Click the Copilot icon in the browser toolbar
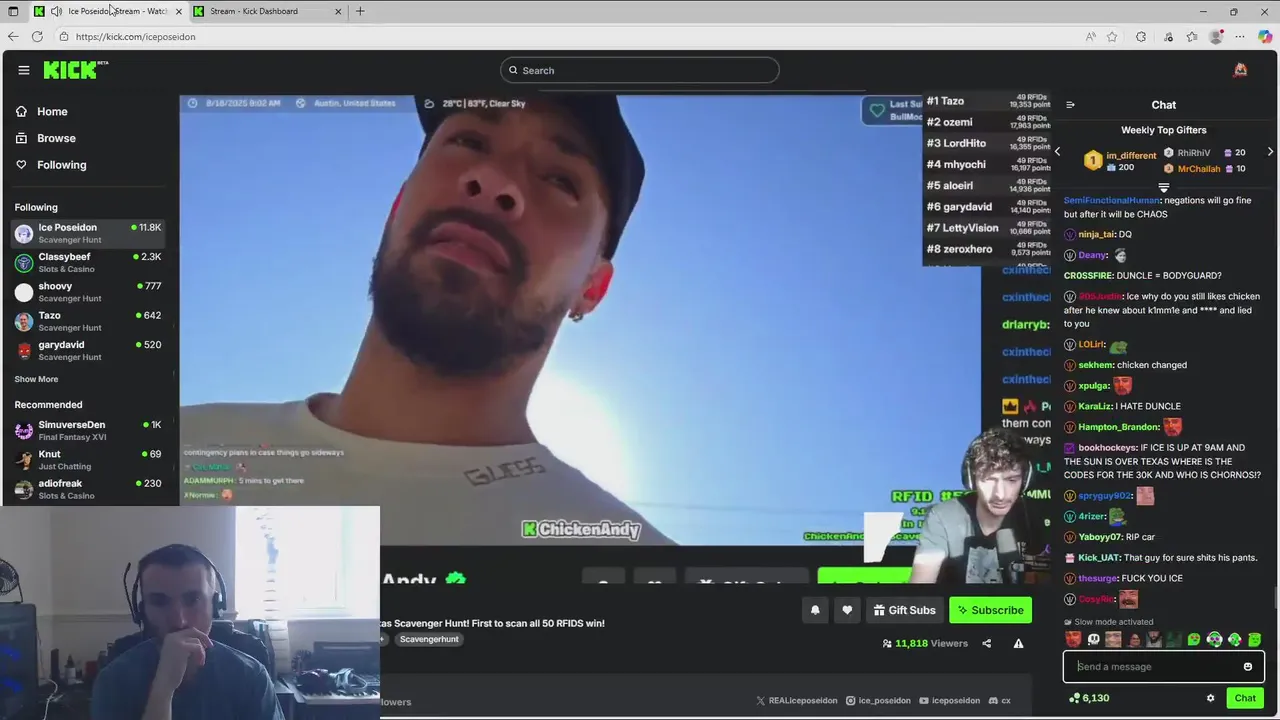Image resolution: width=1280 pixels, height=720 pixels. 1265,37
